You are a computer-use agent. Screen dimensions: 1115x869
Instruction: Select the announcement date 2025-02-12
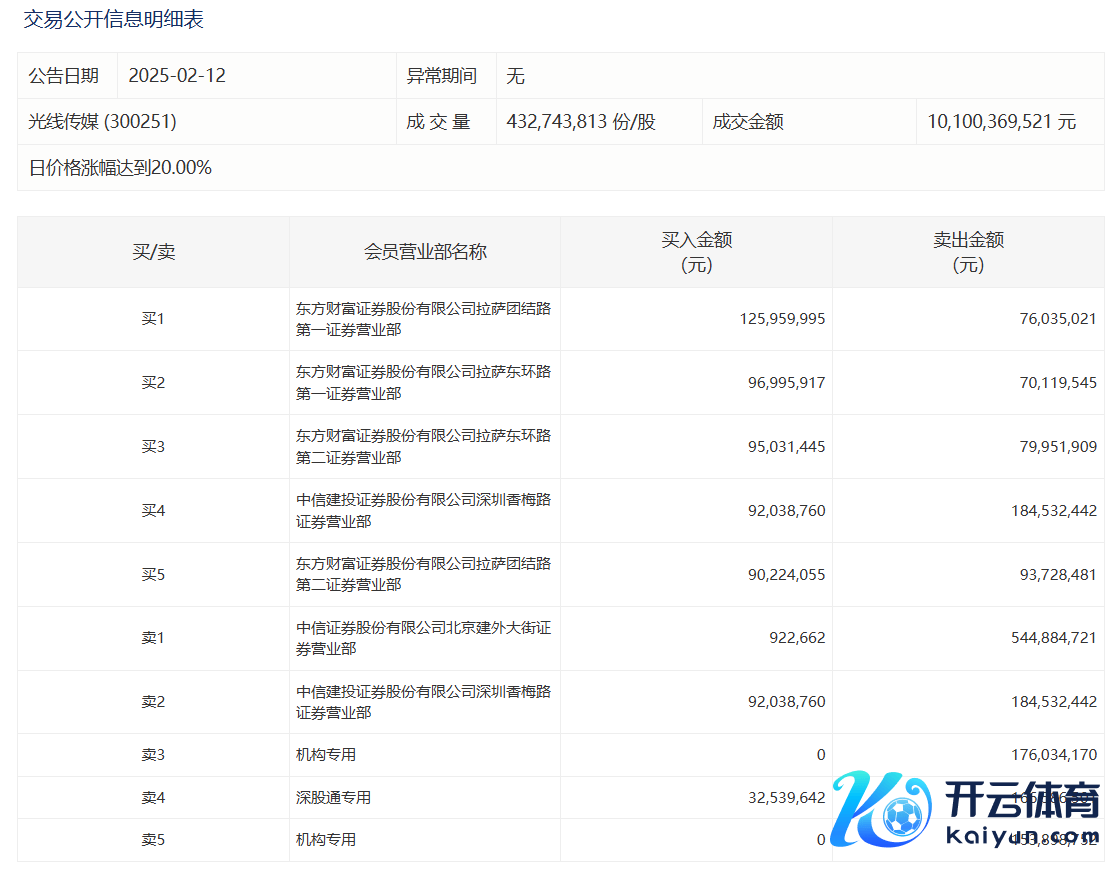(177, 76)
